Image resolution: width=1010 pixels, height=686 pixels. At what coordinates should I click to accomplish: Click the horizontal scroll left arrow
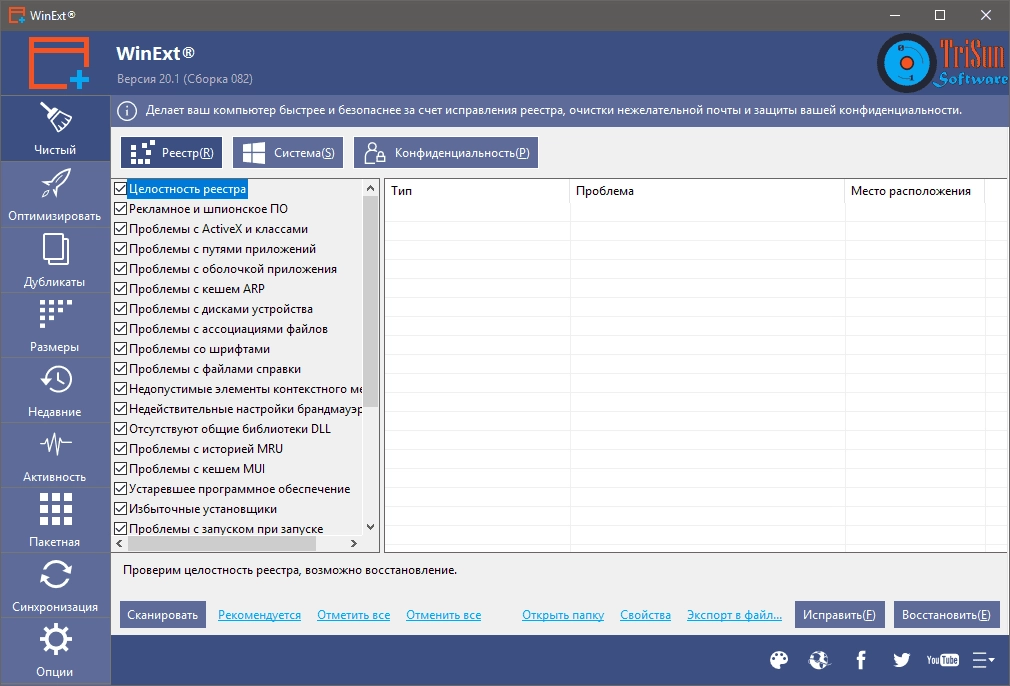pyautogui.click(x=120, y=543)
